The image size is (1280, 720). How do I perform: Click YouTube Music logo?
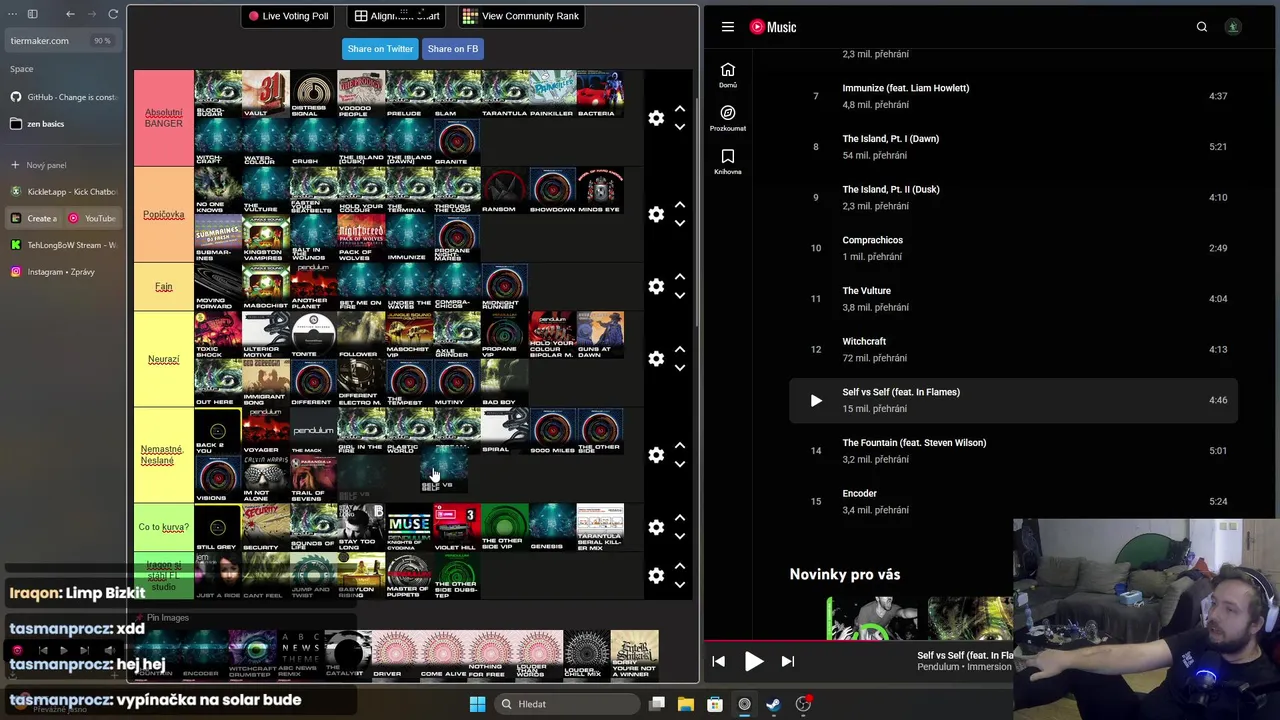click(x=773, y=27)
